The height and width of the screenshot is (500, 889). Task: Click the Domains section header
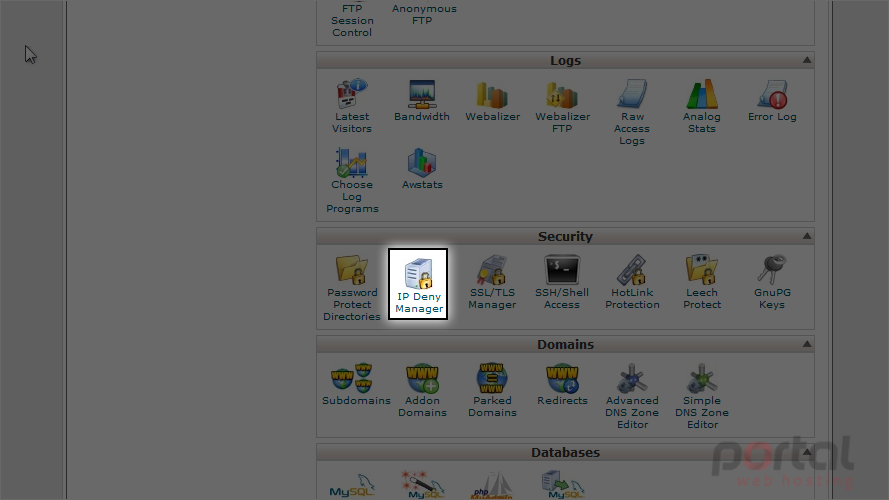(x=565, y=344)
